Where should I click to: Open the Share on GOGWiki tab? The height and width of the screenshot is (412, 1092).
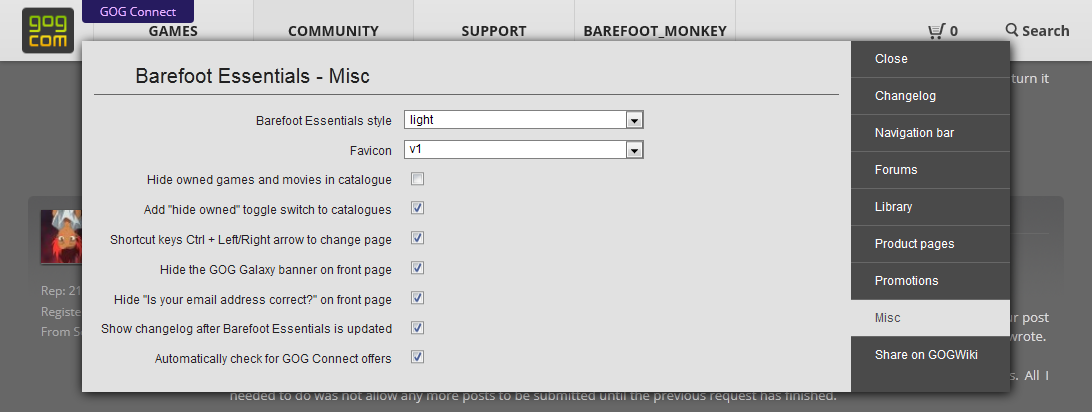[x=930, y=355]
